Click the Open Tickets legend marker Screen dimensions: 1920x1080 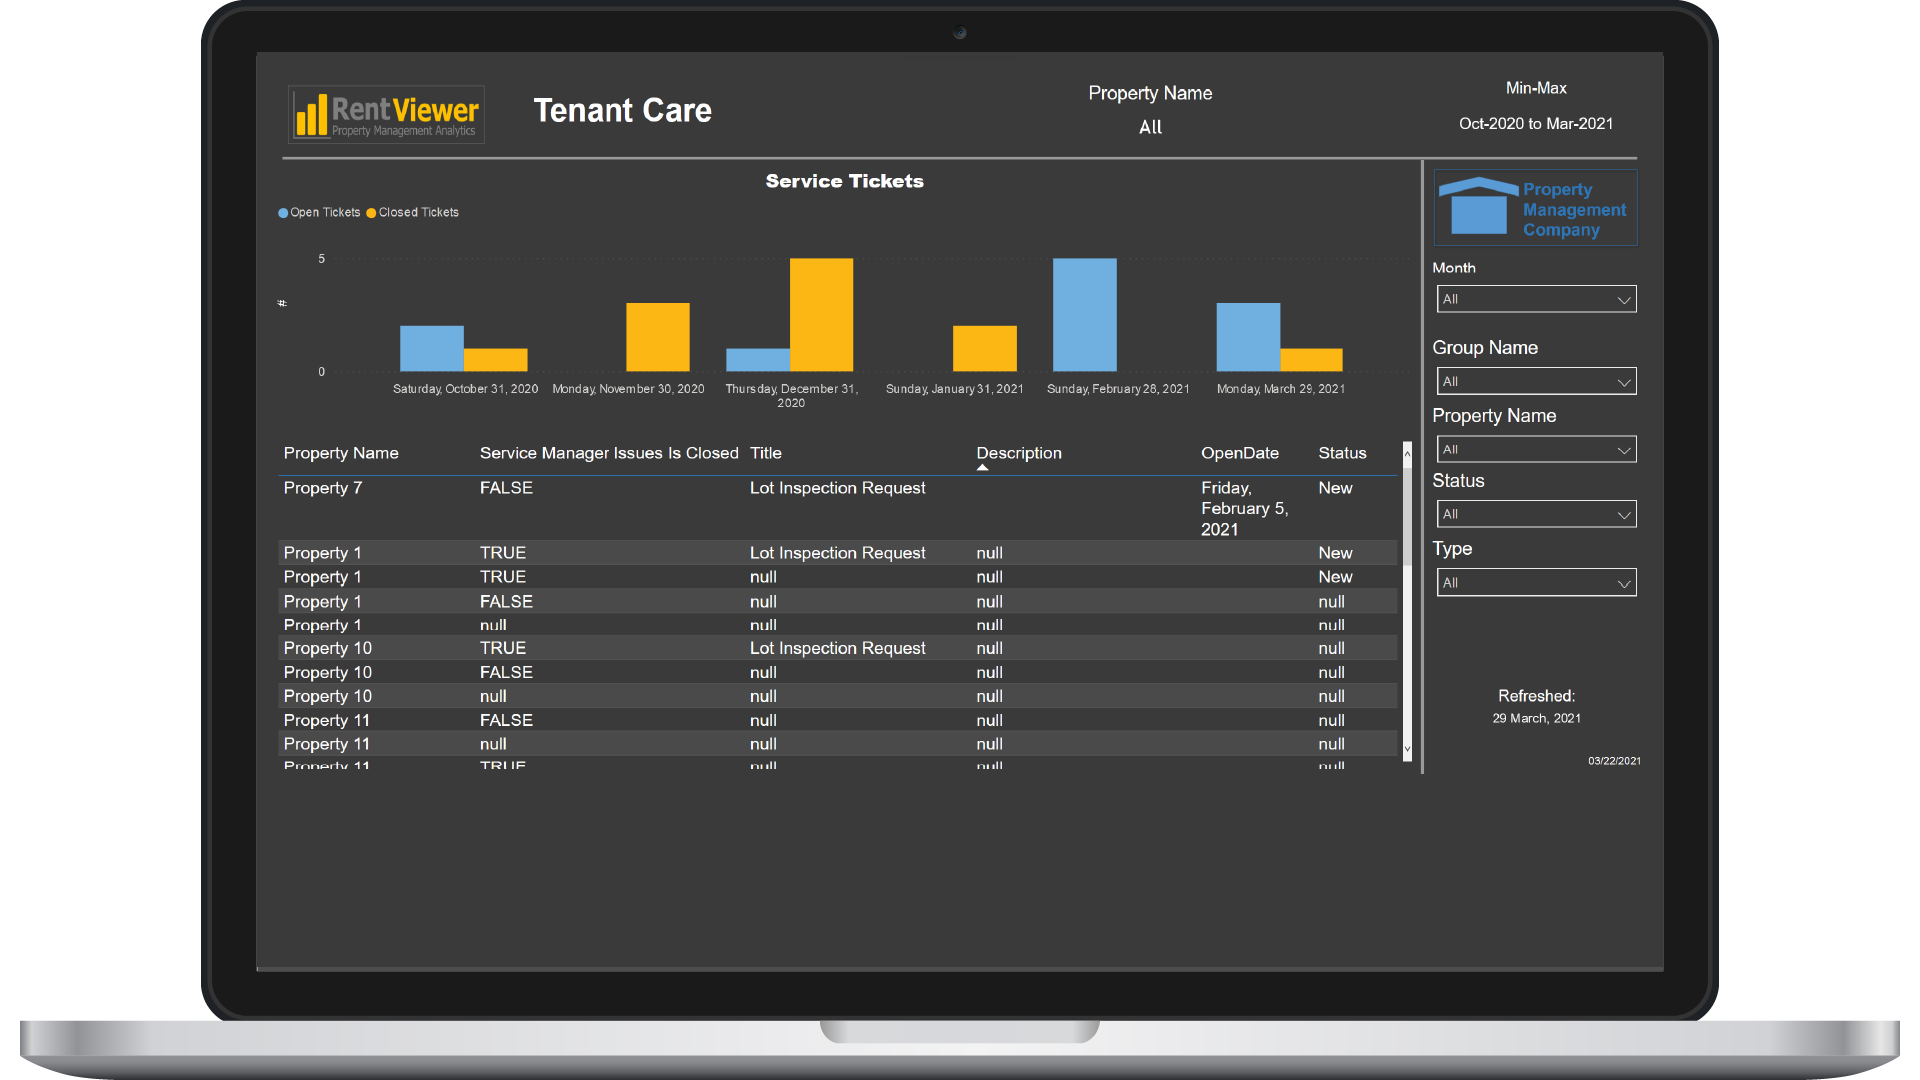point(283,213)
